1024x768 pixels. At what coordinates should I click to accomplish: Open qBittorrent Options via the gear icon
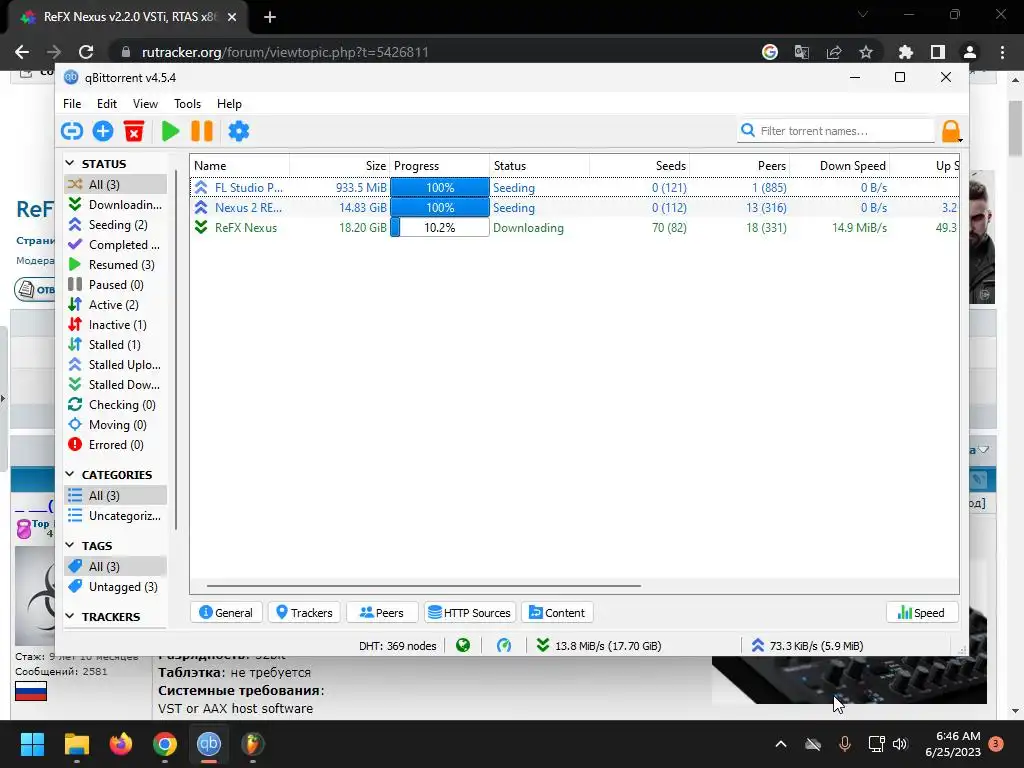(238, 131)
